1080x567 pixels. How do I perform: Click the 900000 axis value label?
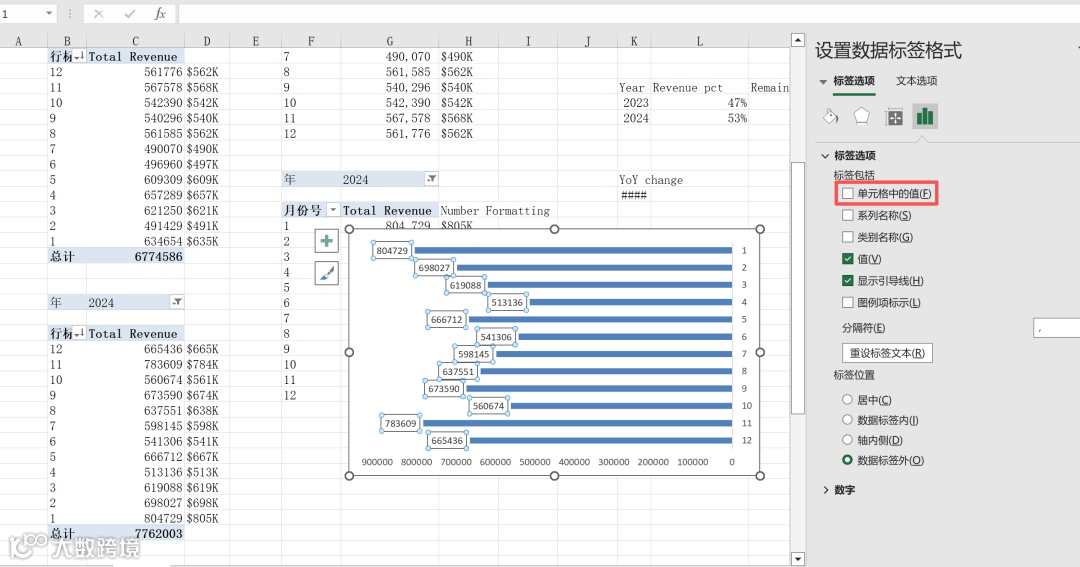pos(377,462)
